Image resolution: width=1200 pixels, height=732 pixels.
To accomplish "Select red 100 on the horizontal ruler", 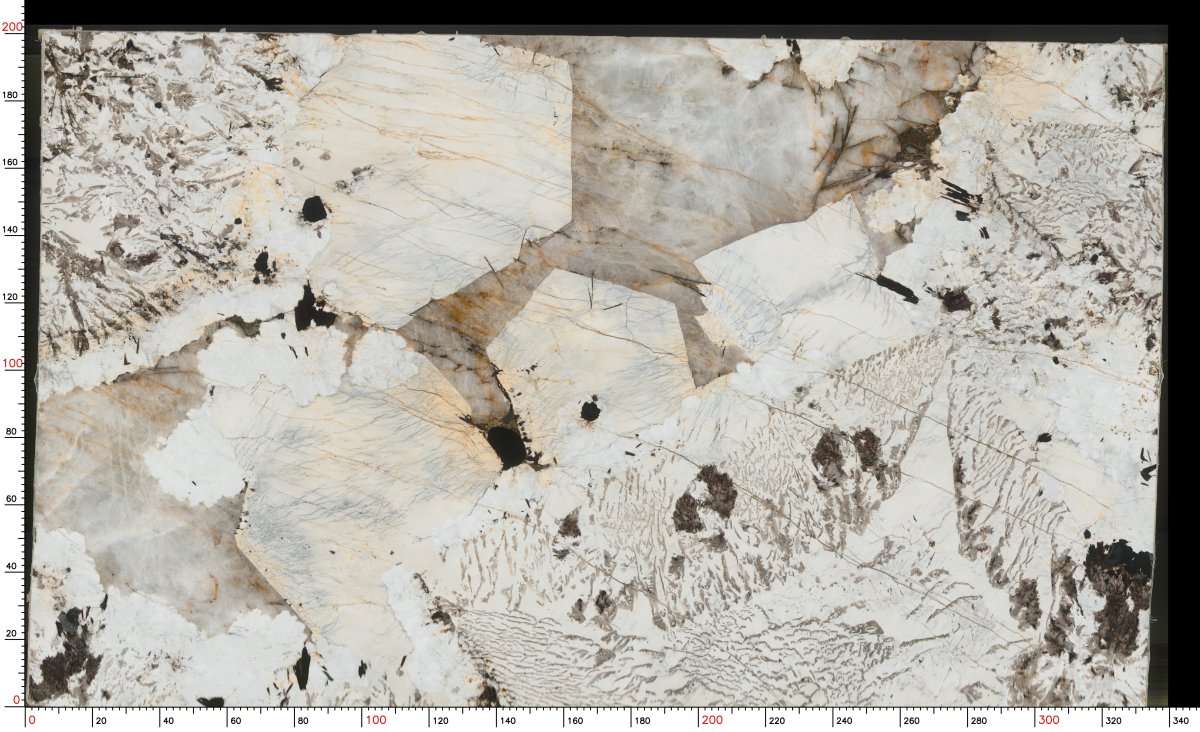I will coord(375,720).
